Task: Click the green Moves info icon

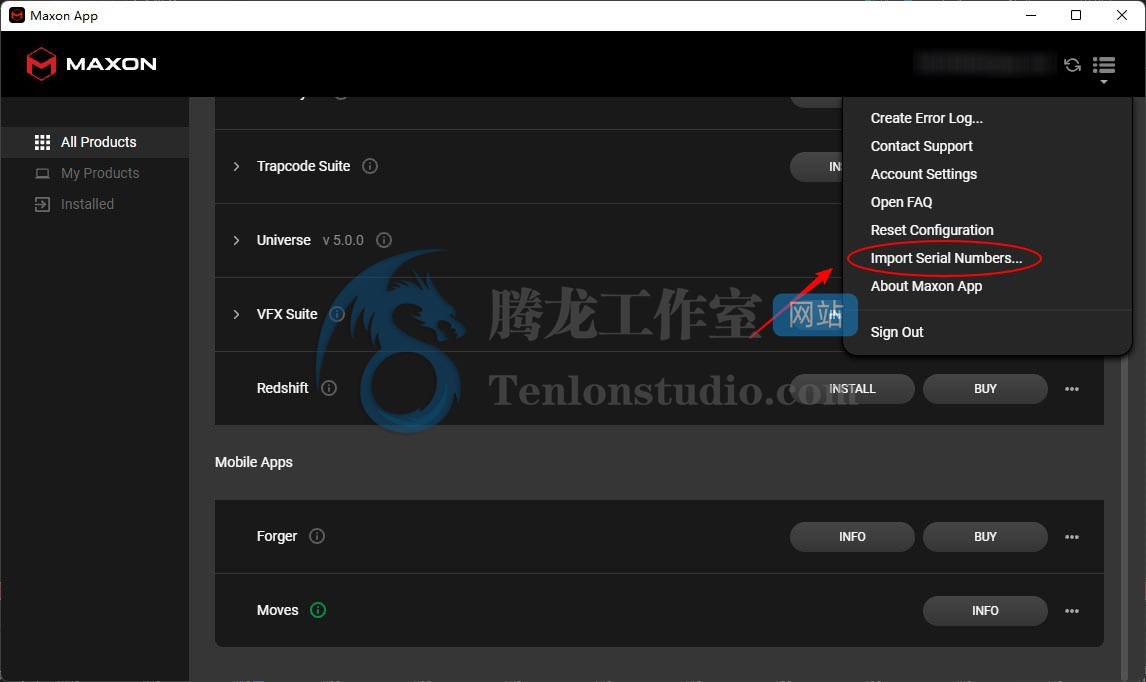Action: click(x=318, y=610)
